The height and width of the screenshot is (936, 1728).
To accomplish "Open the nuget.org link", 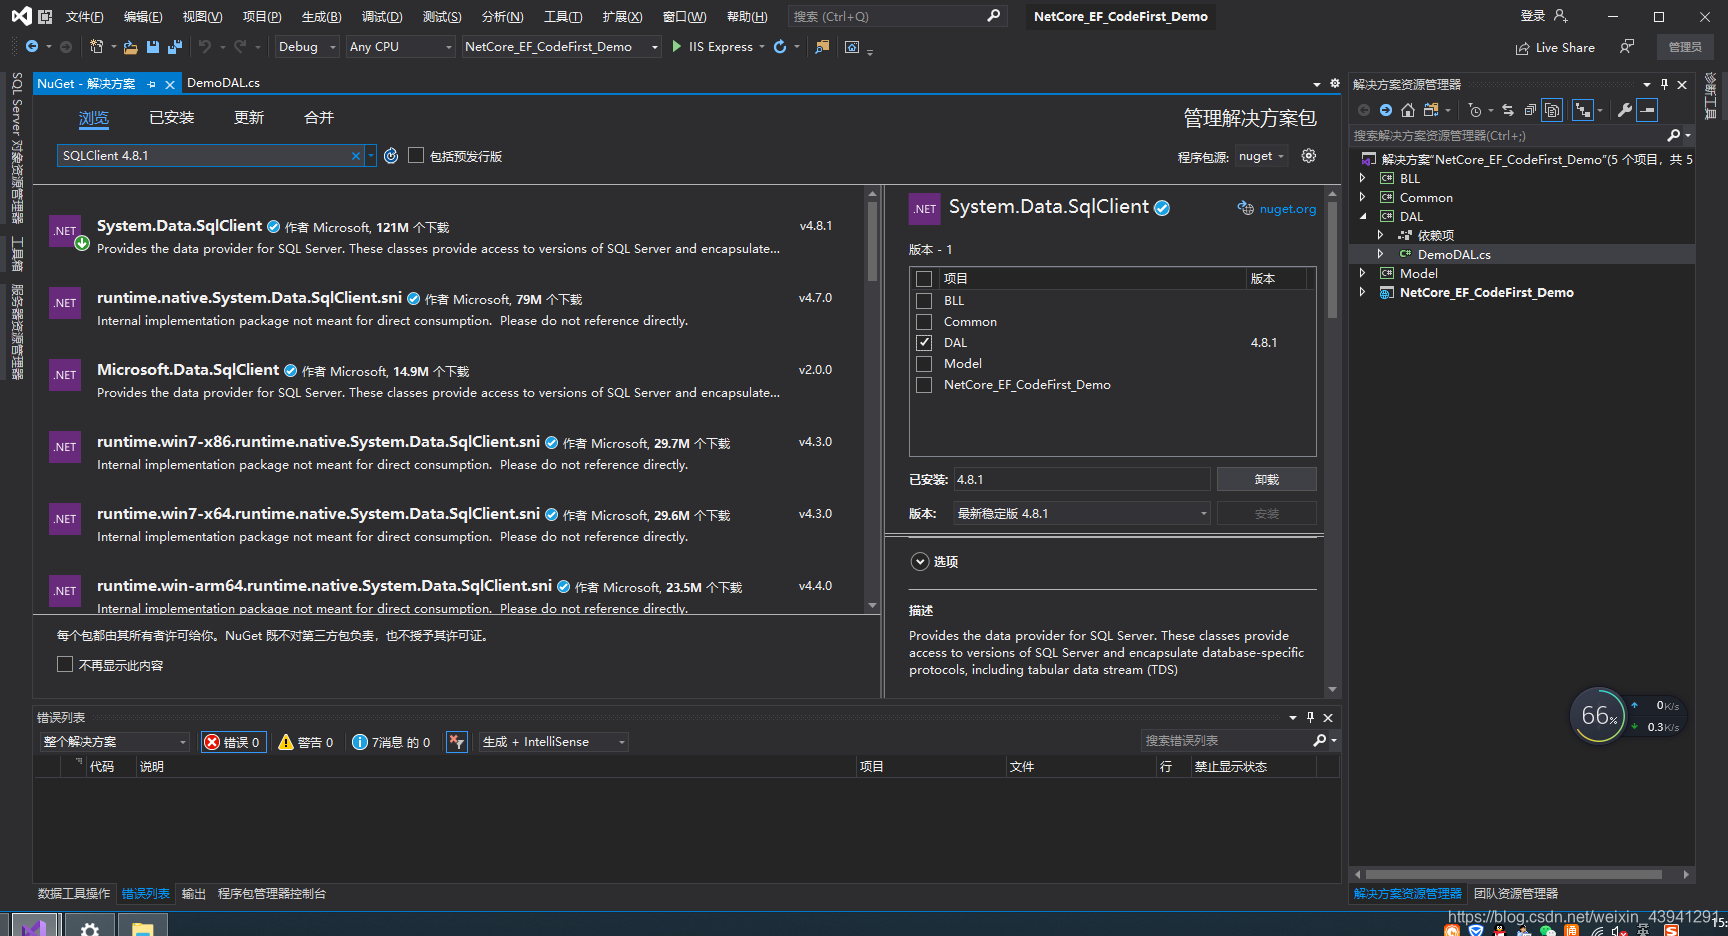I will (x=1287, y=209).
